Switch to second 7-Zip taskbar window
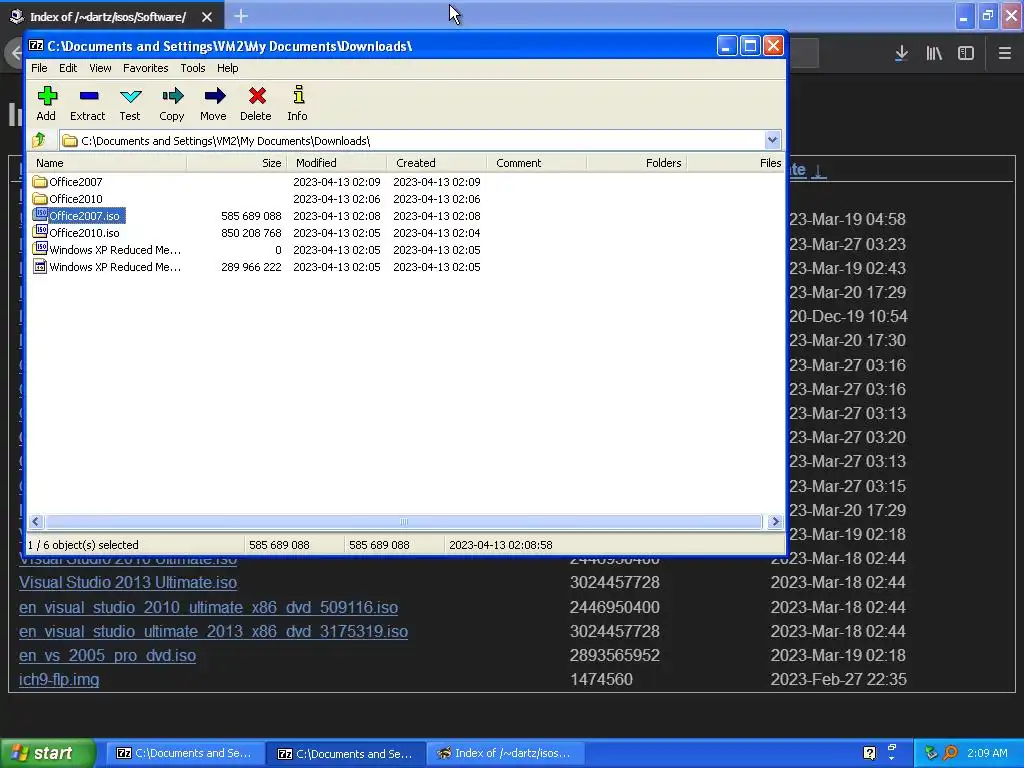1024x768 pixels. tap(346, 754)
